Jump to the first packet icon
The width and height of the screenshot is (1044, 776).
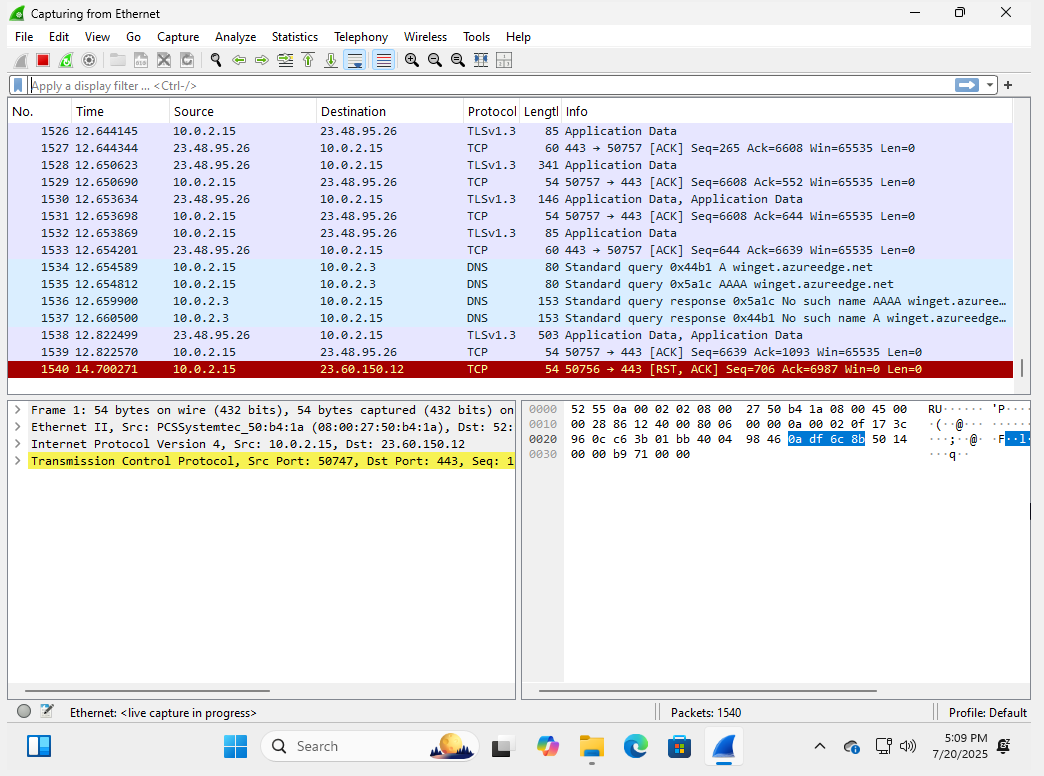coord(308,61)
